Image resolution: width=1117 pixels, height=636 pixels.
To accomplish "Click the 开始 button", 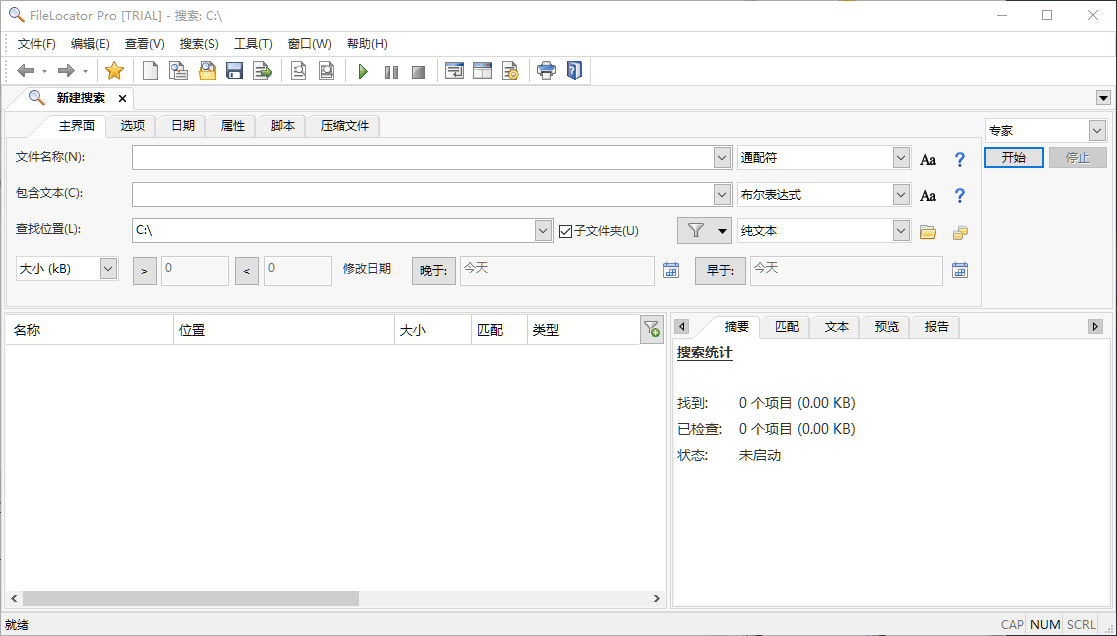I will 1013,157.
